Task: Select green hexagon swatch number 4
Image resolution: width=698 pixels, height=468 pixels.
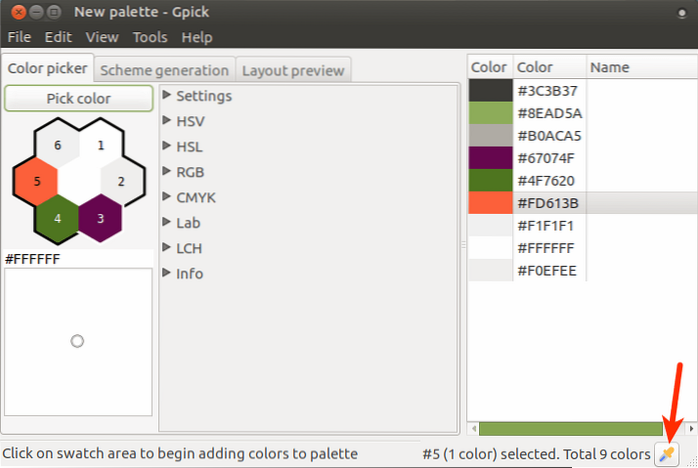Action: [x=58, y=217]
